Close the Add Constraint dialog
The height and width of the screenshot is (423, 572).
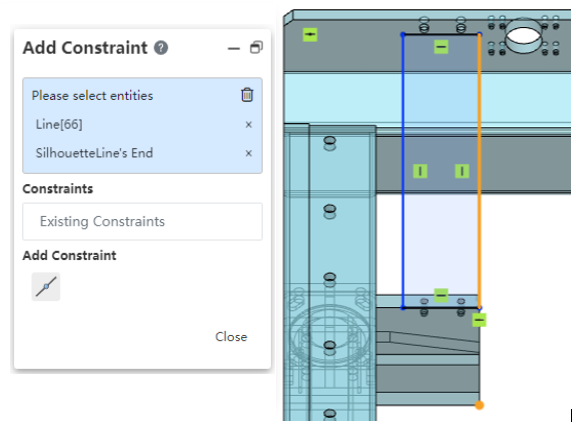point(231,337)
